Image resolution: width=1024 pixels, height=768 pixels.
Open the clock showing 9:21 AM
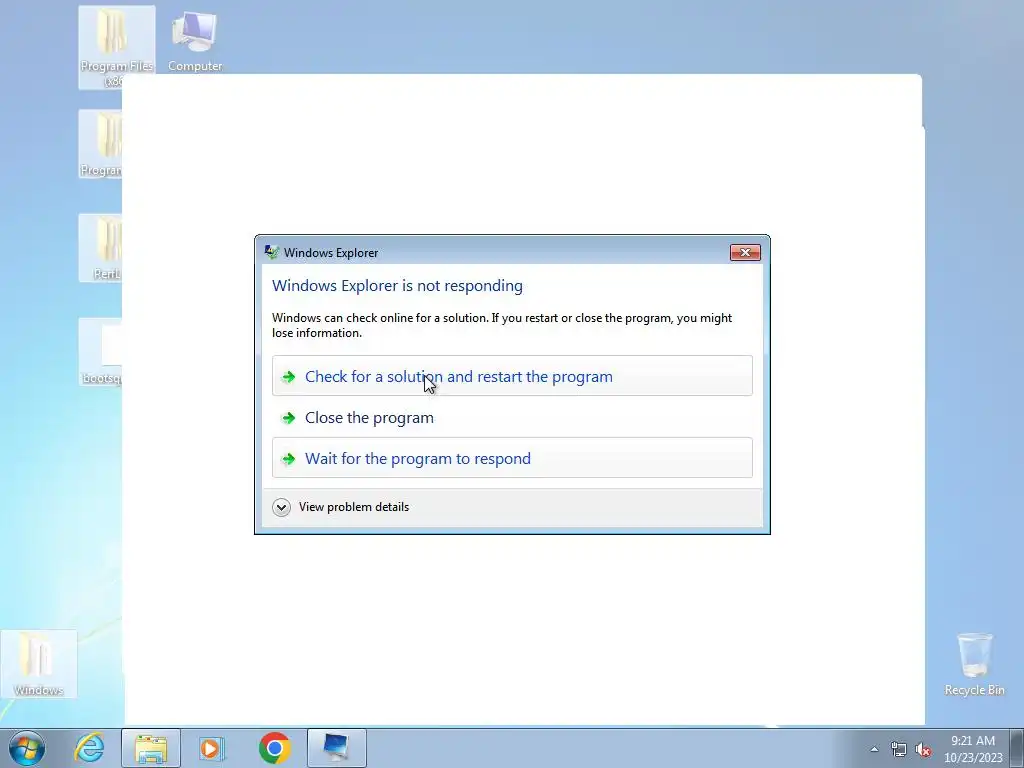click(x=973, y=749)
